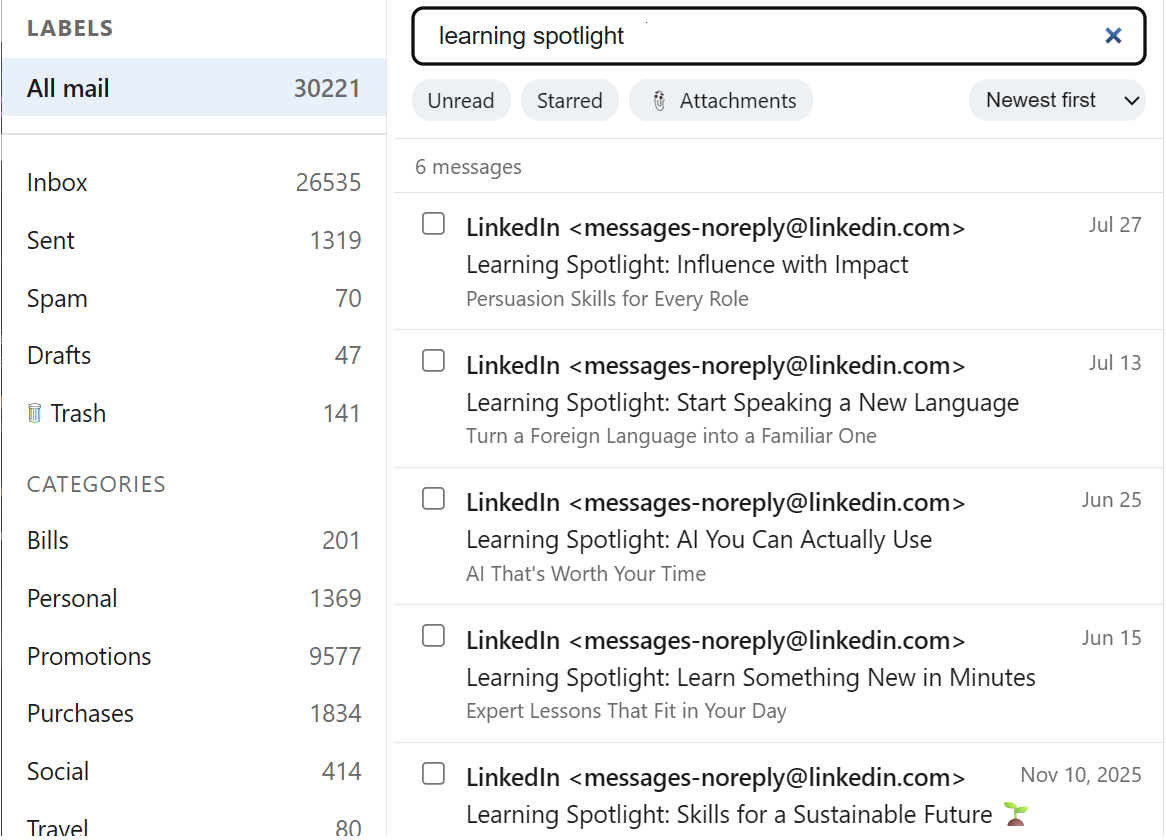
Task: Click the All mail count 30221
Action: (326, 88)
